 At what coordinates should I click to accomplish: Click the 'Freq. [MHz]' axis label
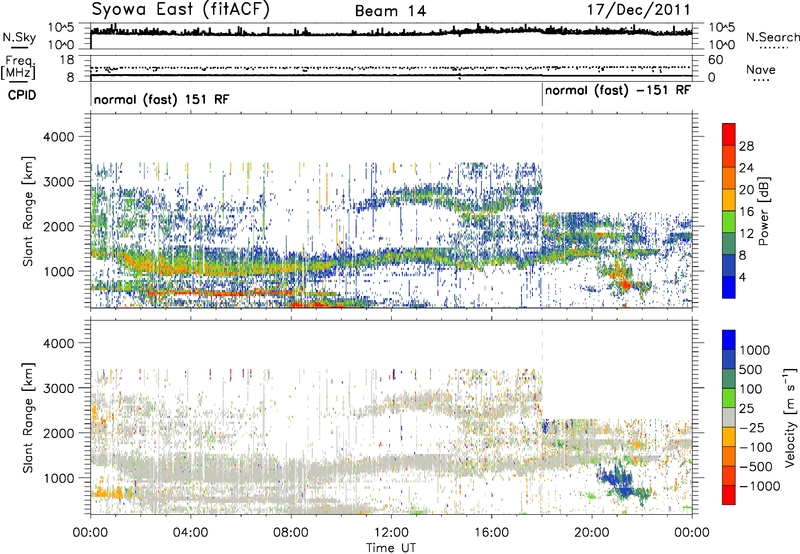coord(18,67)
